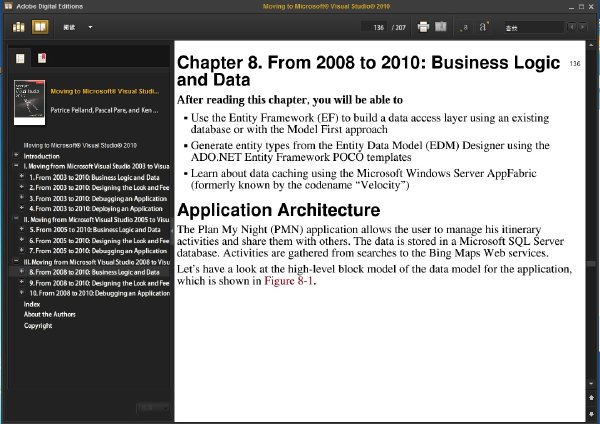Expand the Introduction tree node

[16, 155]
